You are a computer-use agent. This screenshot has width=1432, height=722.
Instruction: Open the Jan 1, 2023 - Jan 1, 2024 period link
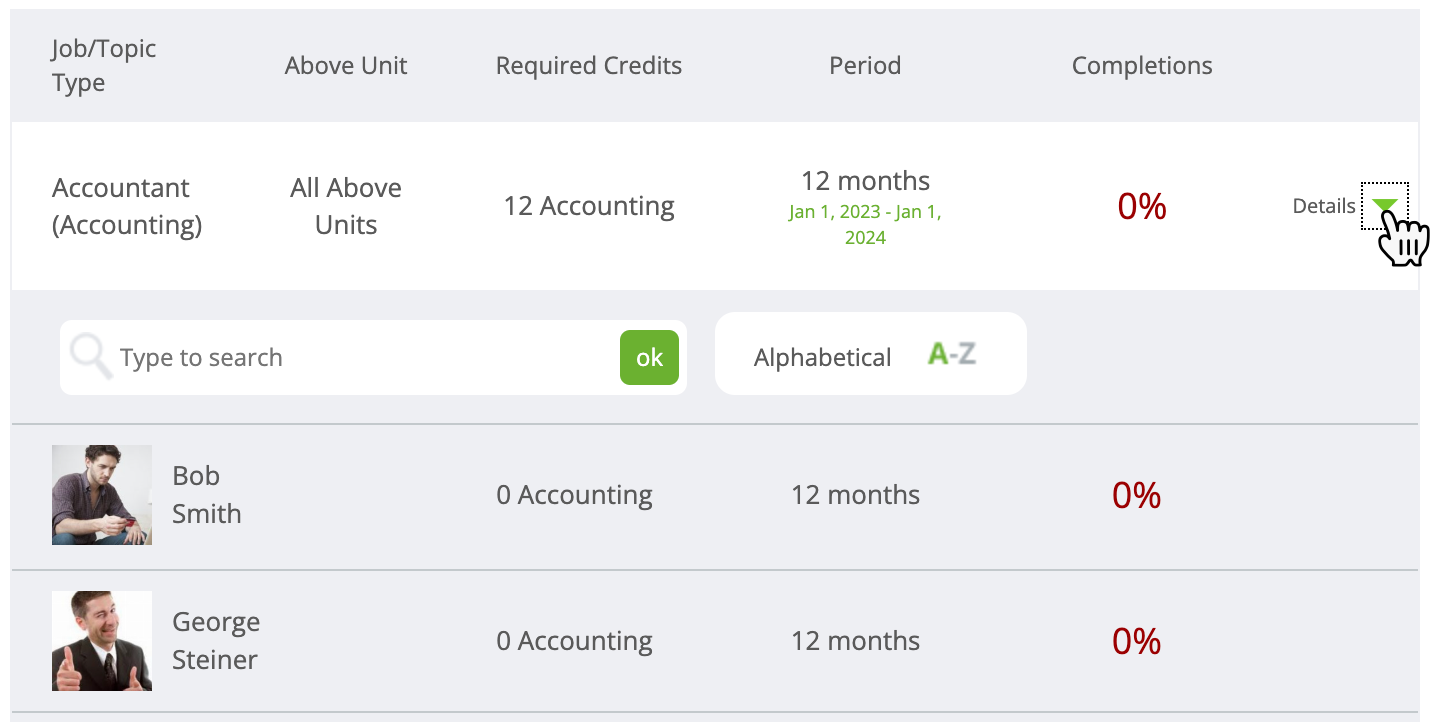tap(864, 225)
